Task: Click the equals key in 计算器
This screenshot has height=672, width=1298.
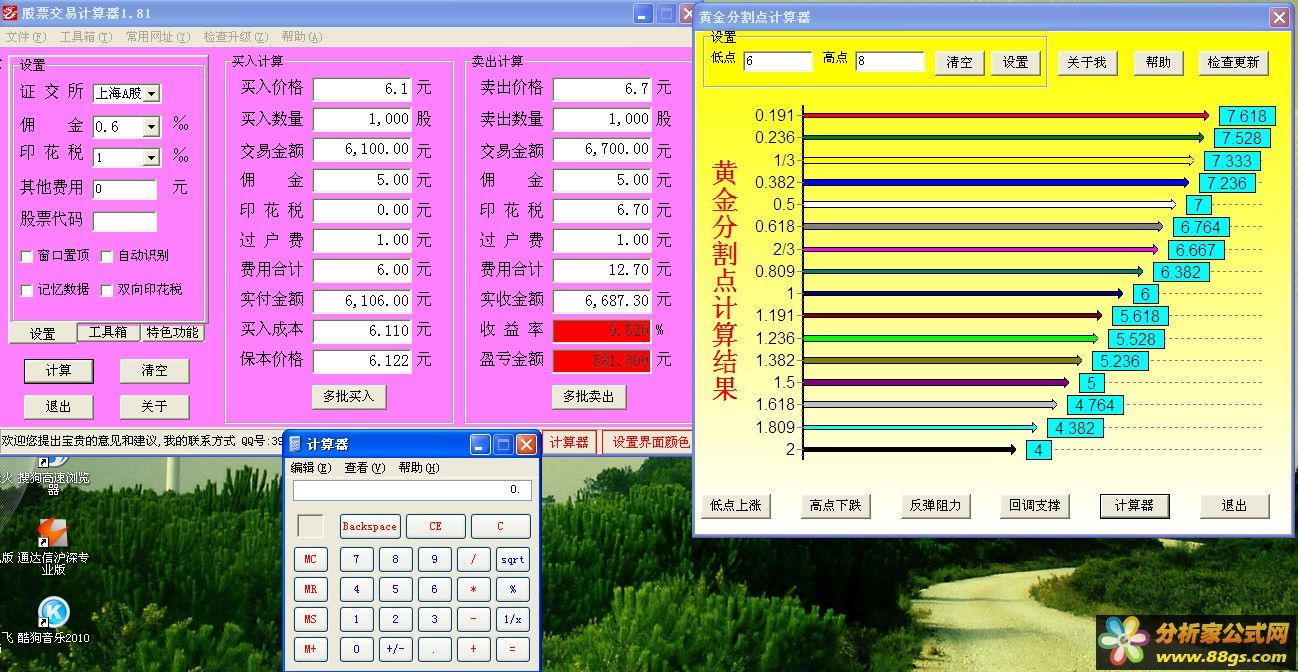Action: (513, 650)
